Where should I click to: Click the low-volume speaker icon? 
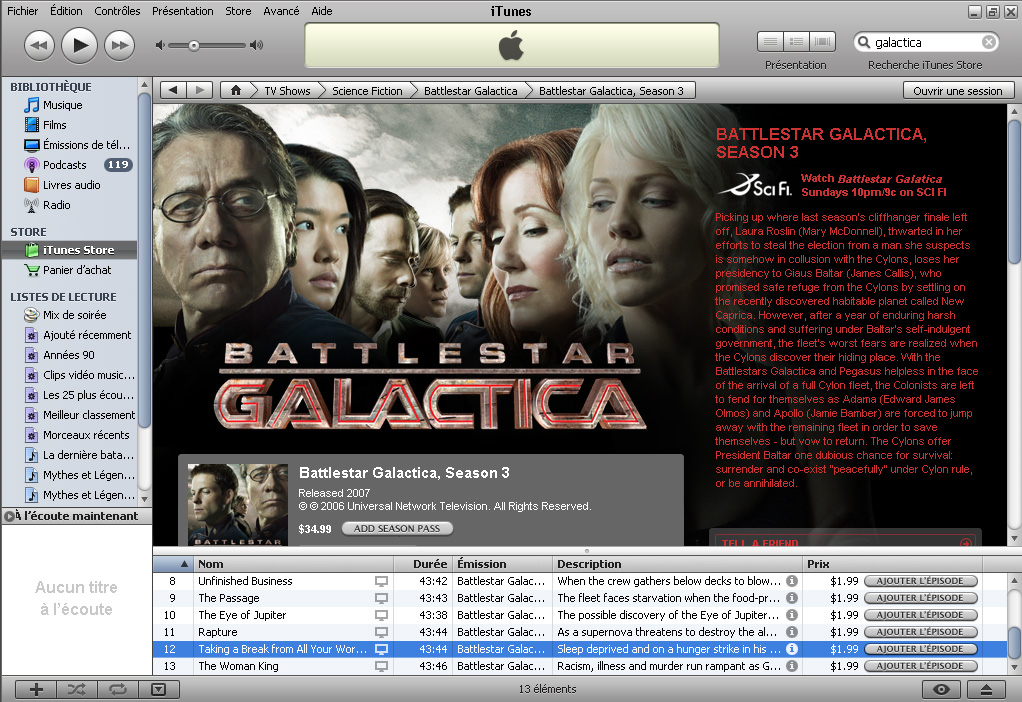pyautogui.click(x=160, y=45)
